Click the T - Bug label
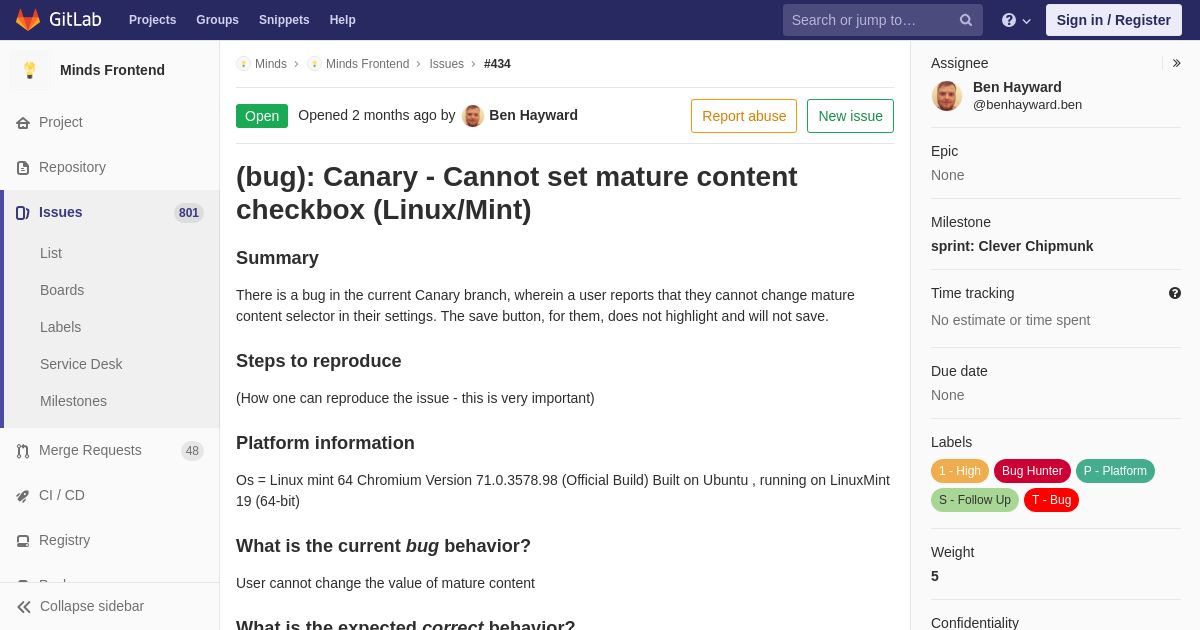Viewport: 1200px width, 630px height. click(1051, 500)
